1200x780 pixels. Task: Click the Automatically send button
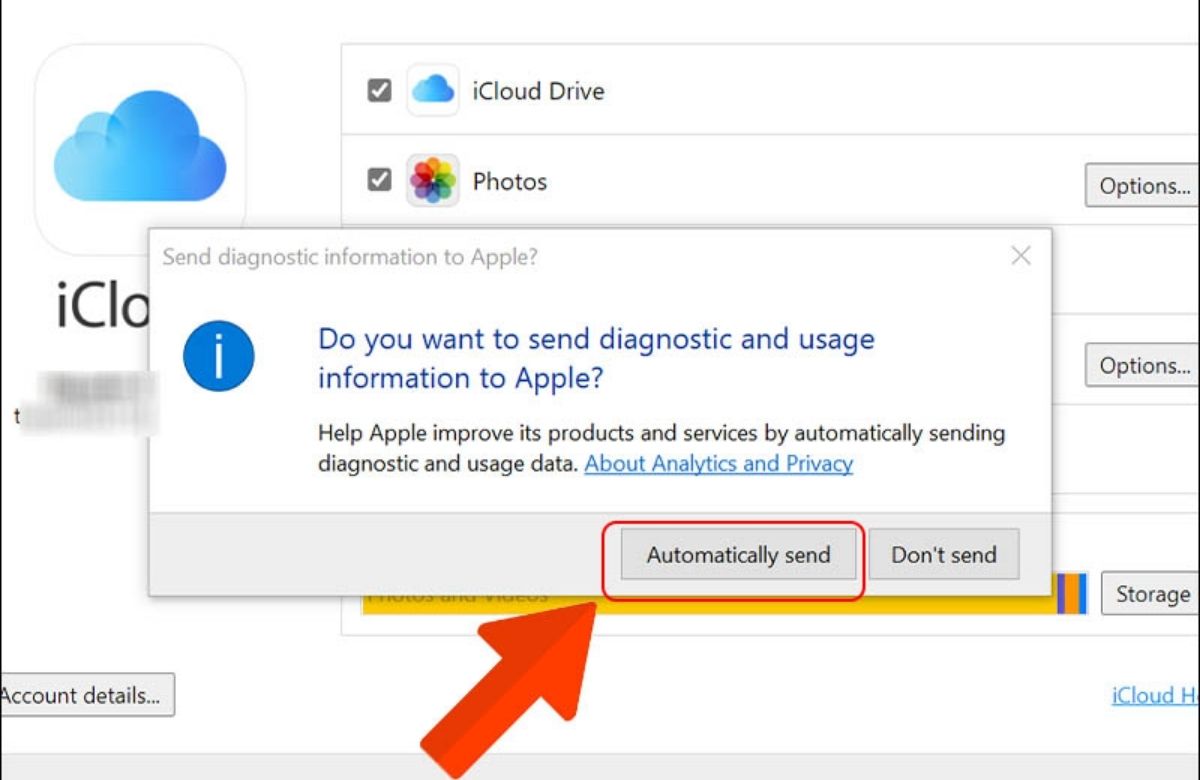[x=739, y=555]
